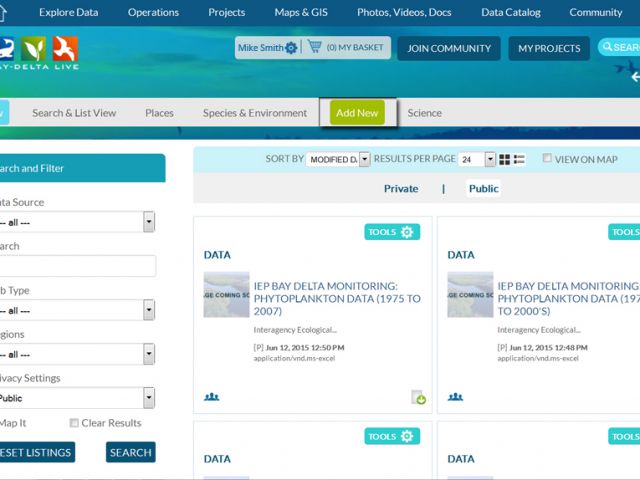Screen dimensions: 640x480
Task: Toggle the Clear Results checkbox
Action: [74, 423]
